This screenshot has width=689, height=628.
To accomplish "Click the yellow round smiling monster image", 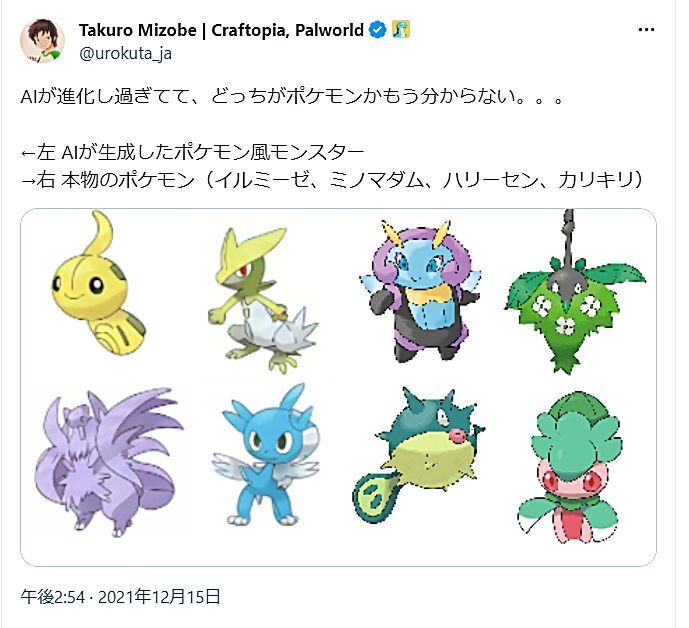I will pos(98,283).
